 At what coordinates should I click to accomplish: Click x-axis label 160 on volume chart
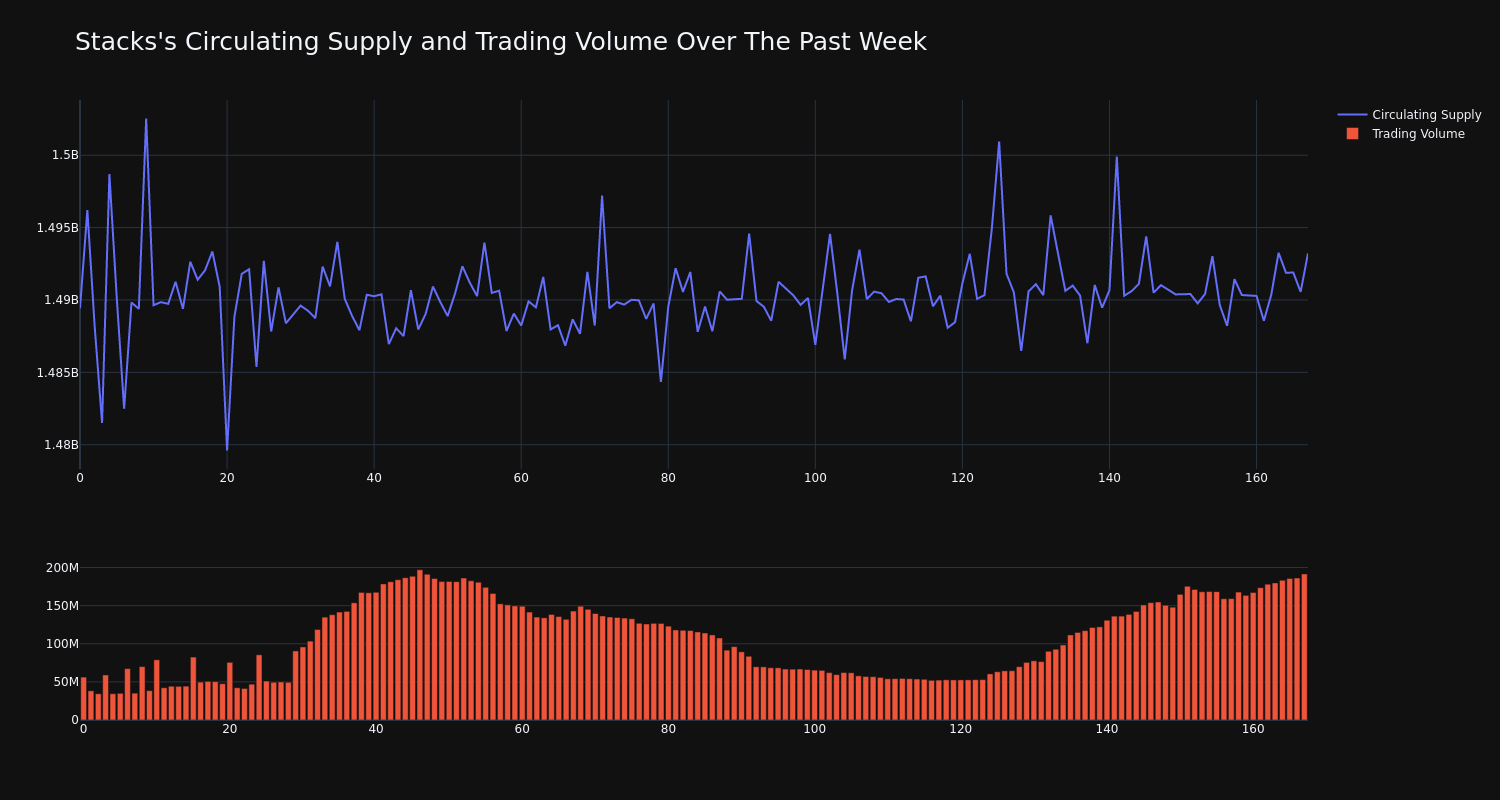1253,729
